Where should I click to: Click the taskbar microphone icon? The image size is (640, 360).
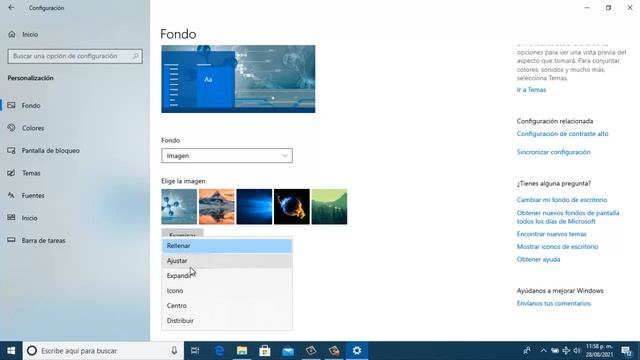pyautogui.click(x=174, y=351)
